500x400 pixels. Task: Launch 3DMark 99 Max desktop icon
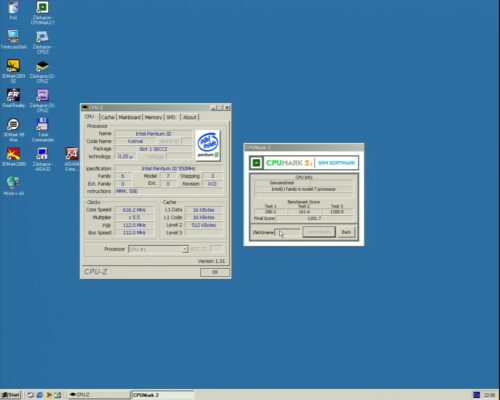click(13, 130)
